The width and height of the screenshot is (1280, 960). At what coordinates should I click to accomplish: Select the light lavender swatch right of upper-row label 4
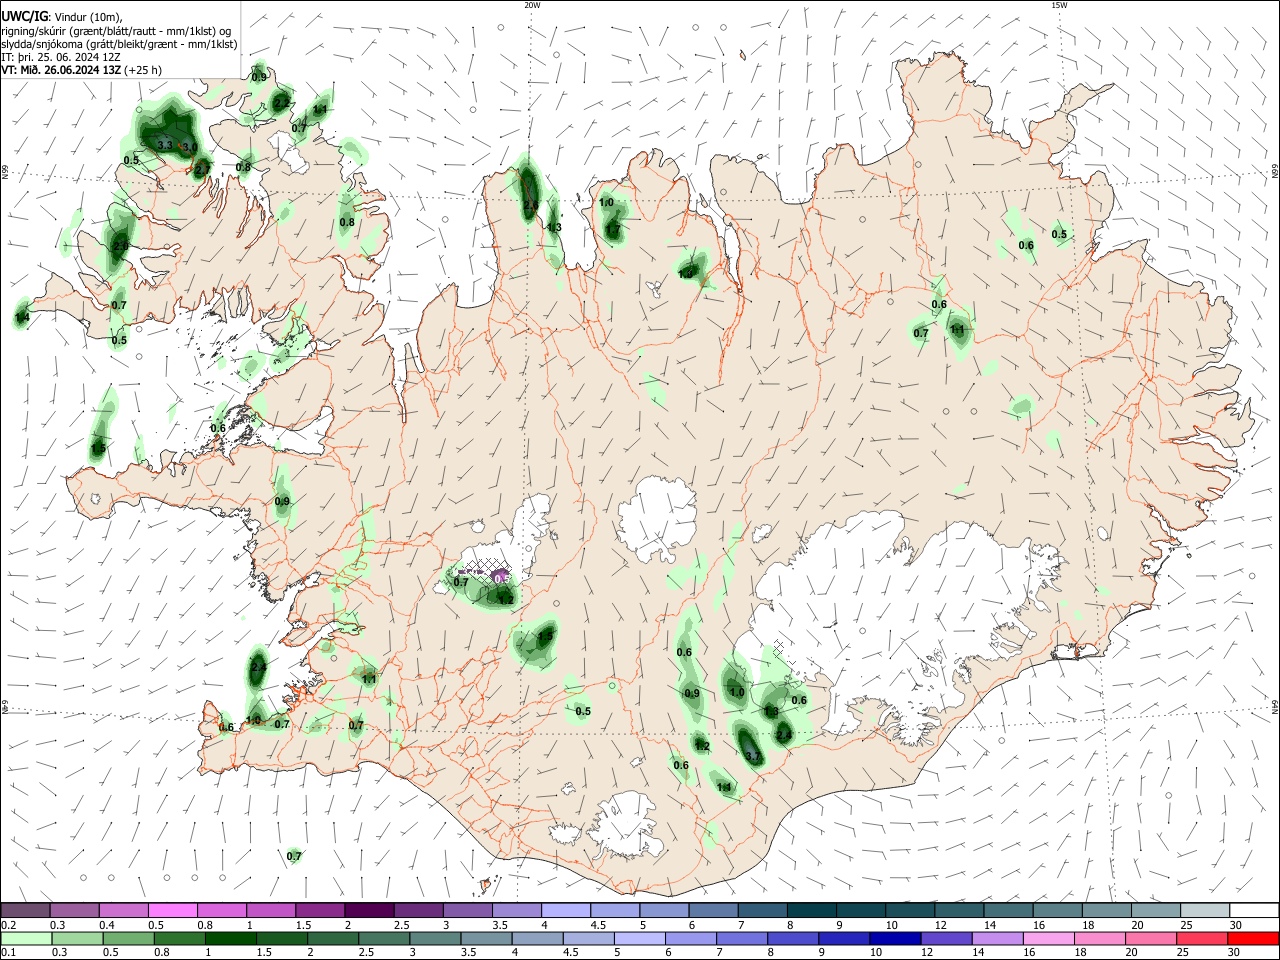click(566, 910)
